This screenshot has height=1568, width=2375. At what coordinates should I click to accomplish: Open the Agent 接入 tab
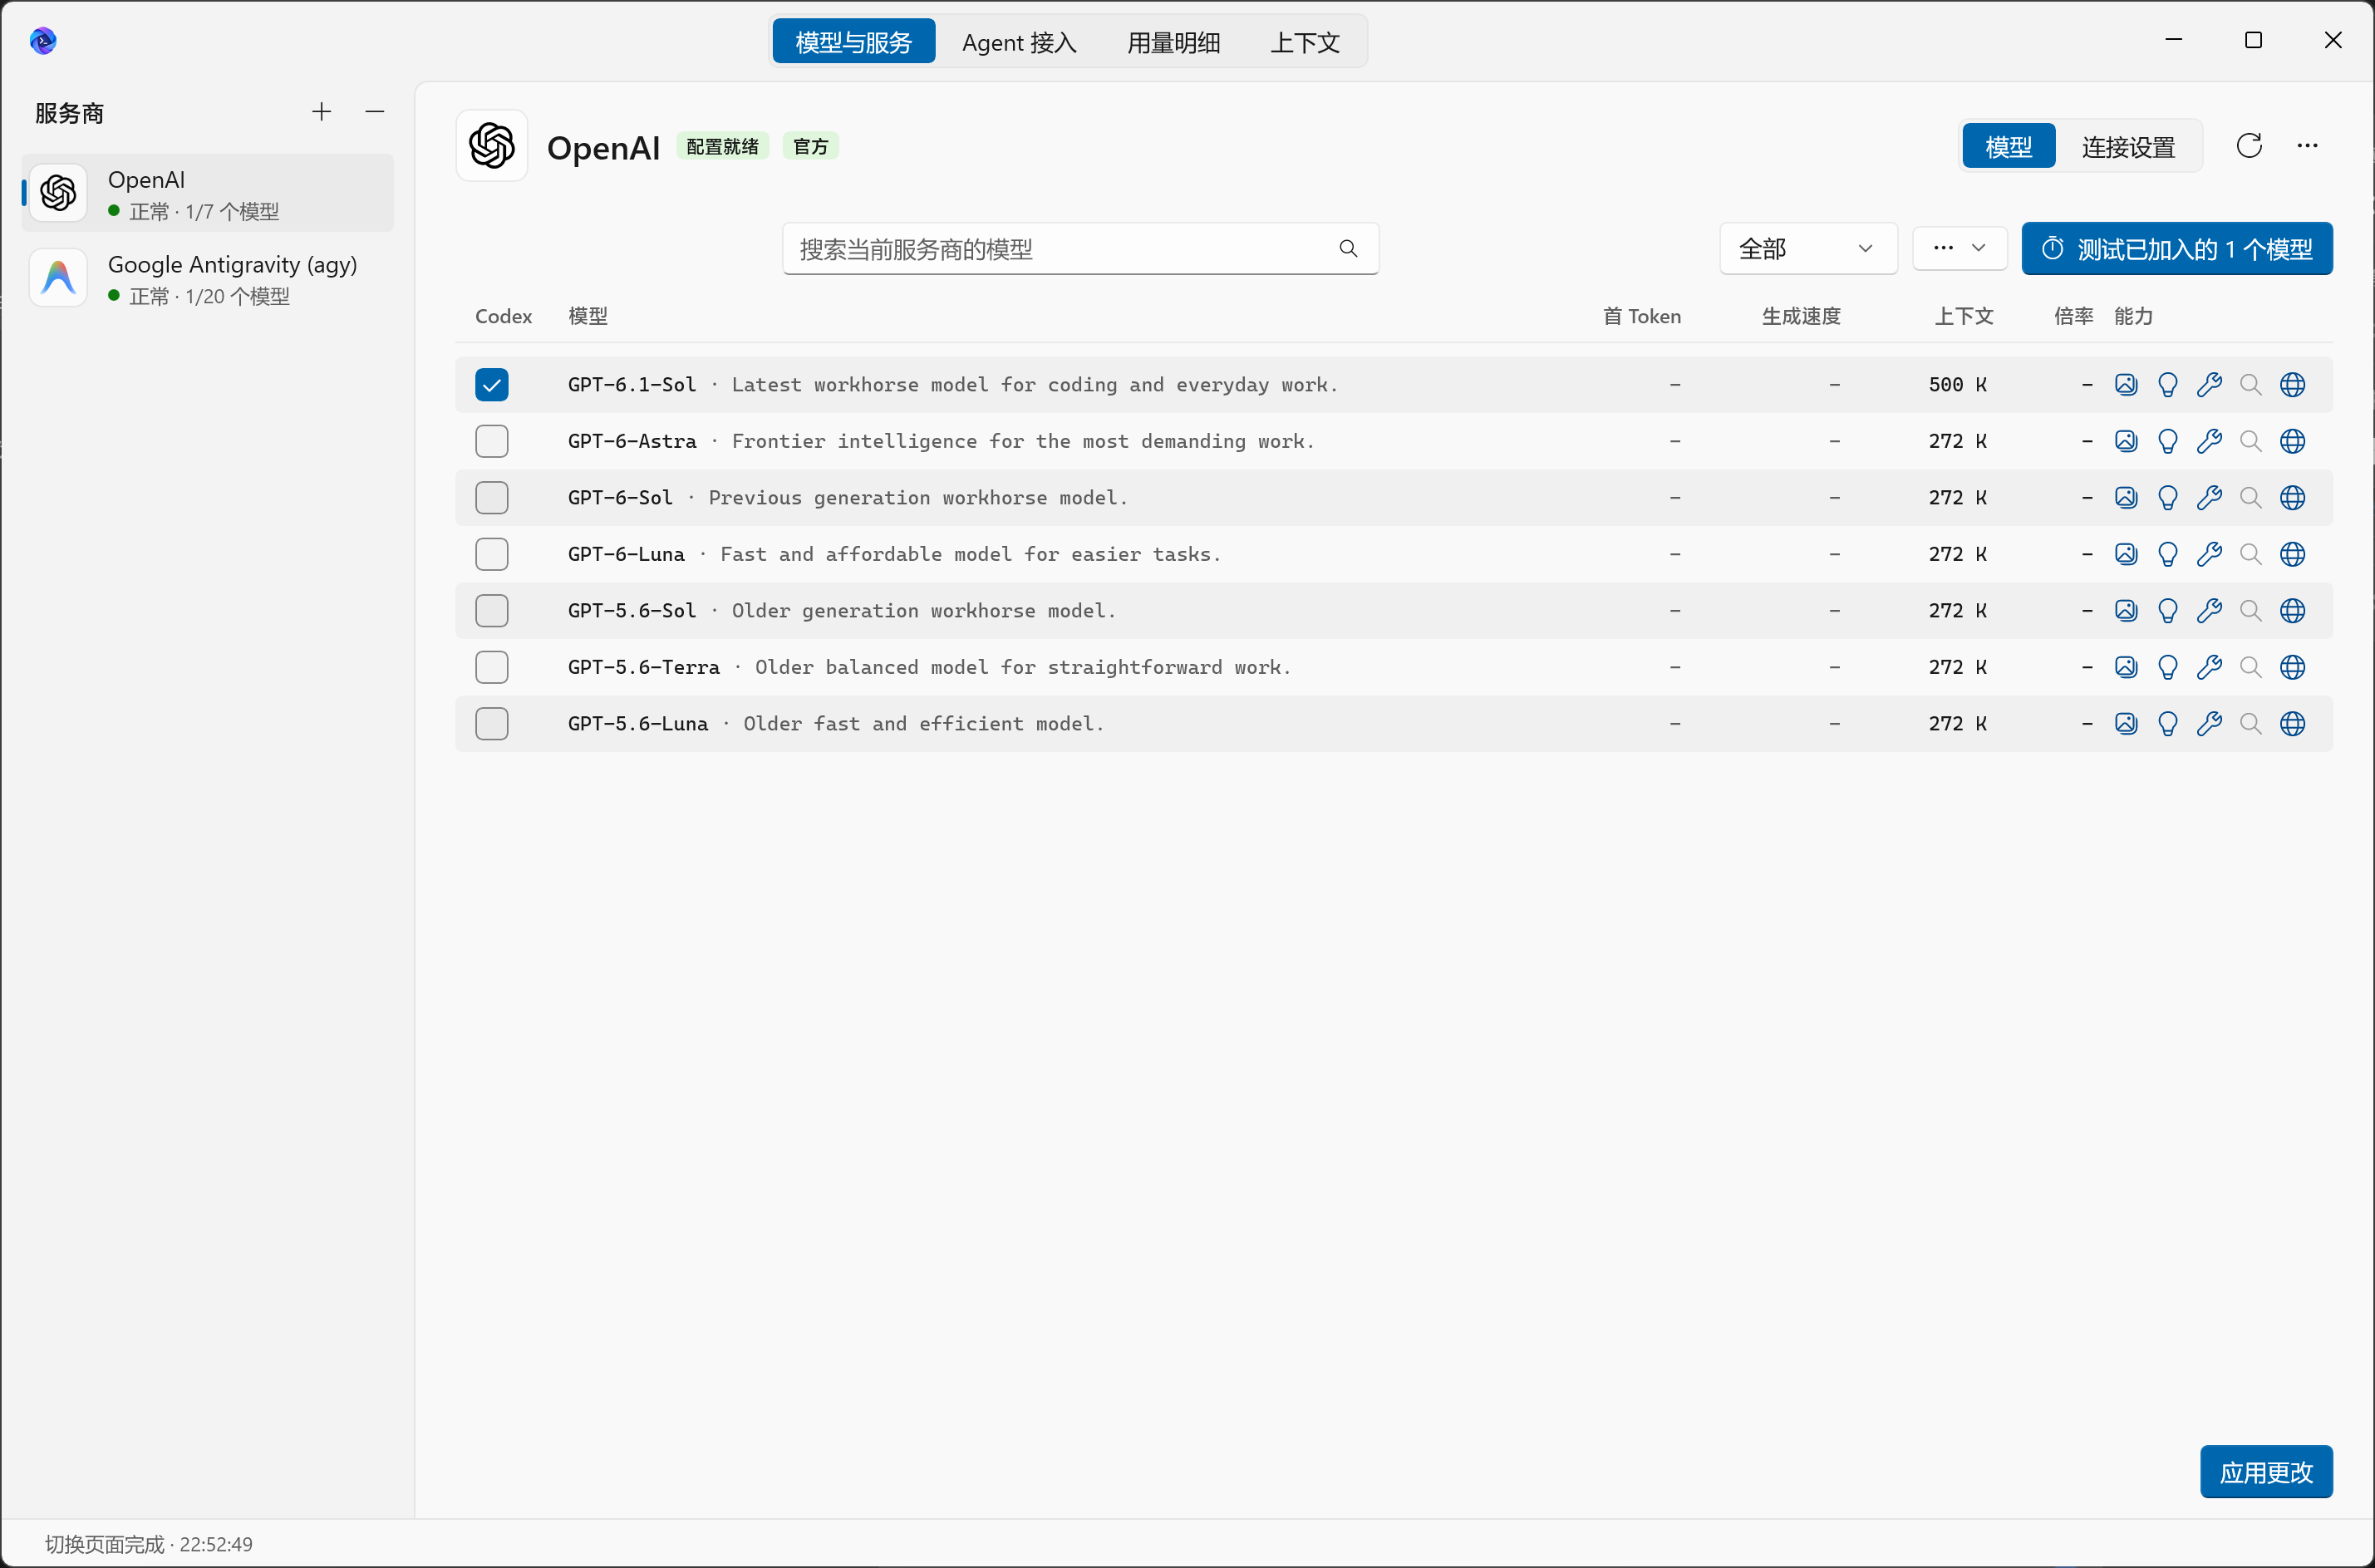point(1019,42)
